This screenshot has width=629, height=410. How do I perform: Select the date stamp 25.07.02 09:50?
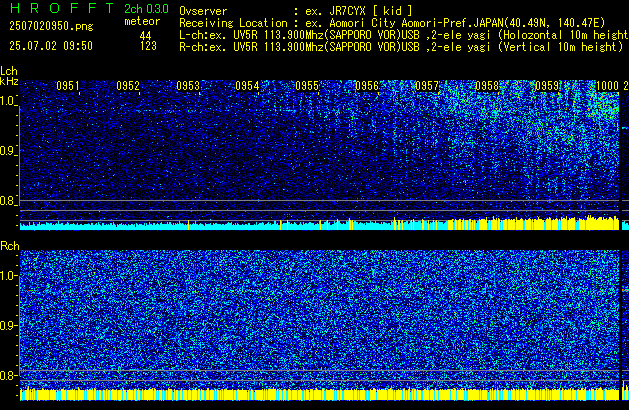coord(51,46)
